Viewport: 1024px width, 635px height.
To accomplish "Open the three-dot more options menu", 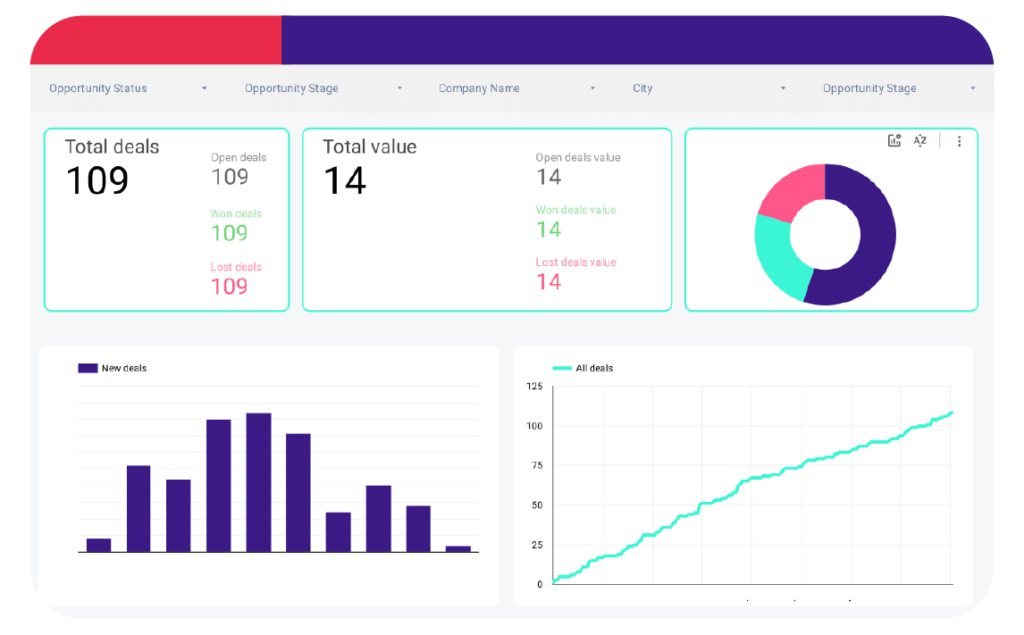I will pos(959,142).
